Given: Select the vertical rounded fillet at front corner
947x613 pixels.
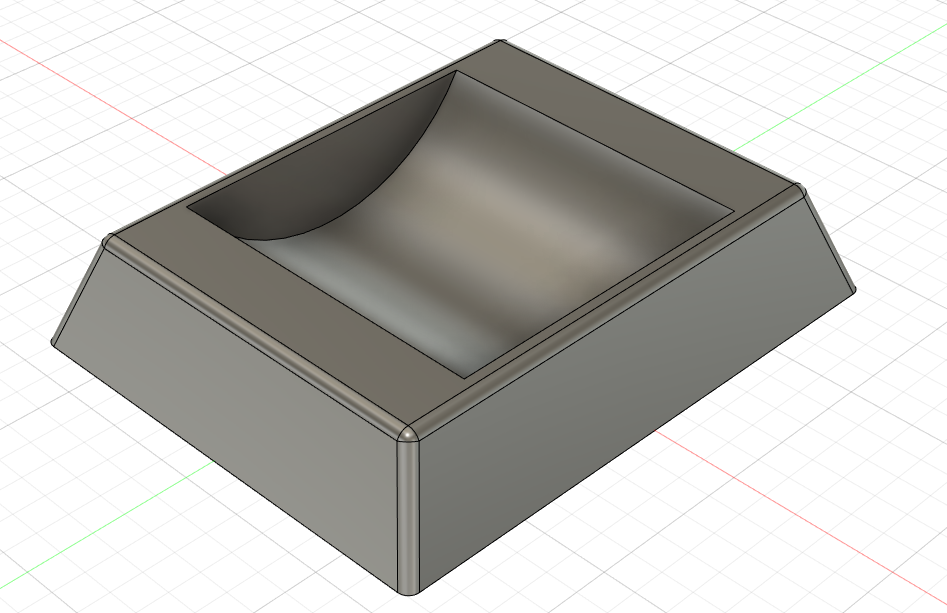Looking at the screenshot, I should (408, 516).
